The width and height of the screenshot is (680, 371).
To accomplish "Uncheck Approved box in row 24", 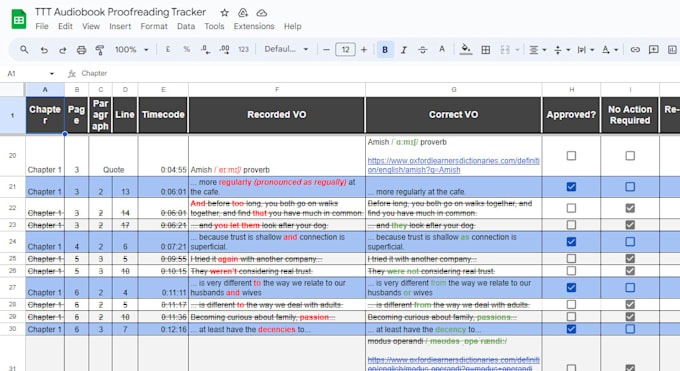I will tap(571, 242).
